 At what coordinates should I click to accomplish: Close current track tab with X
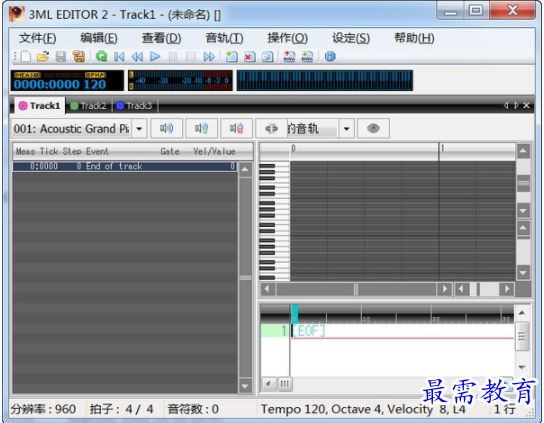coord(526,105)
